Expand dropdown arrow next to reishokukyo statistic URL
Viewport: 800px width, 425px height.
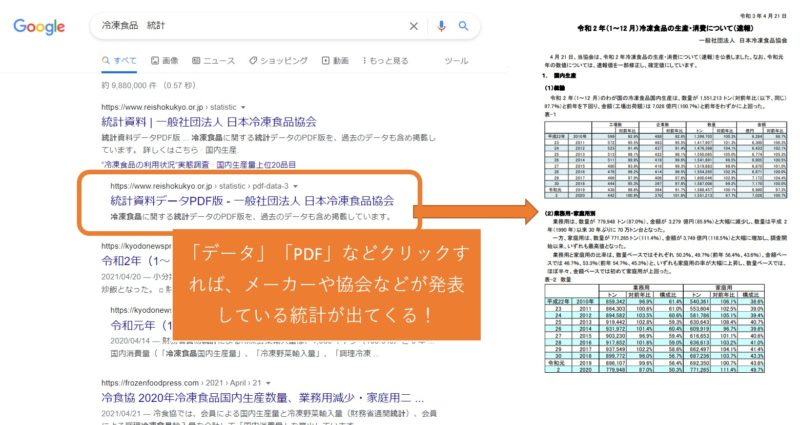243,107
